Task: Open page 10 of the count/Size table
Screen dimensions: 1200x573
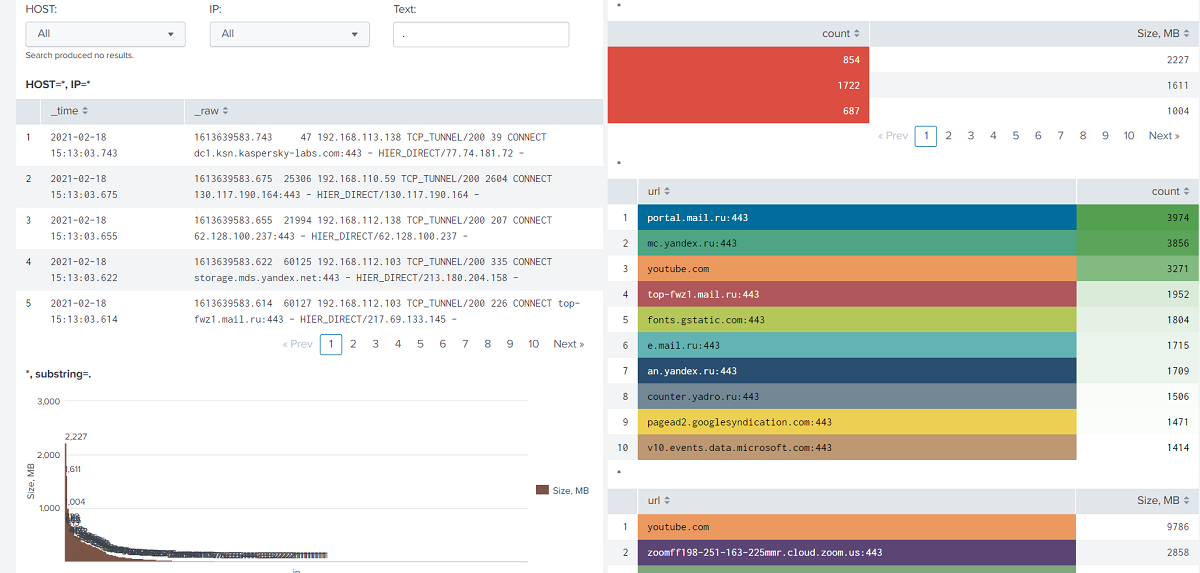Action: [1129, 136]
